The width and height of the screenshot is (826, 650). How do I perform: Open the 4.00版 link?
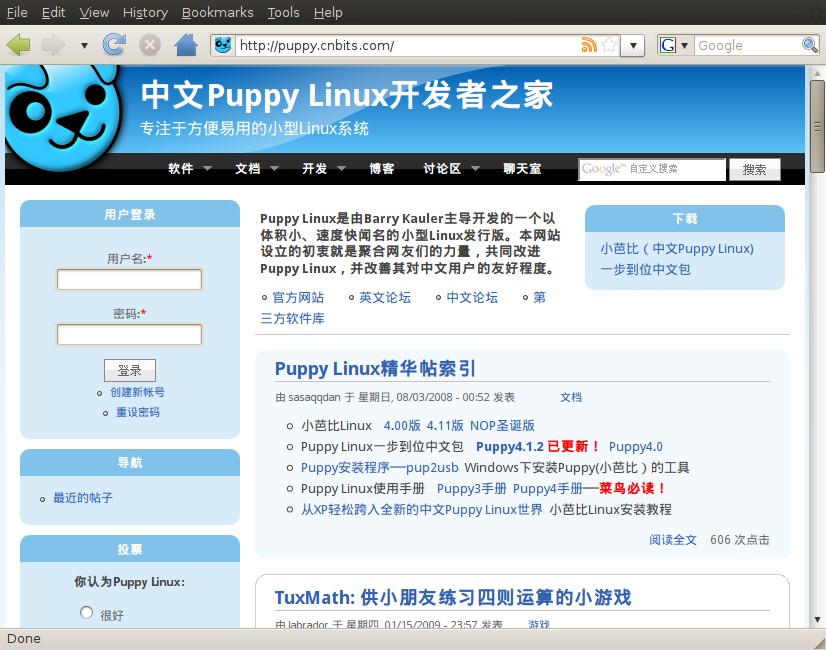(x=402, y=426)
